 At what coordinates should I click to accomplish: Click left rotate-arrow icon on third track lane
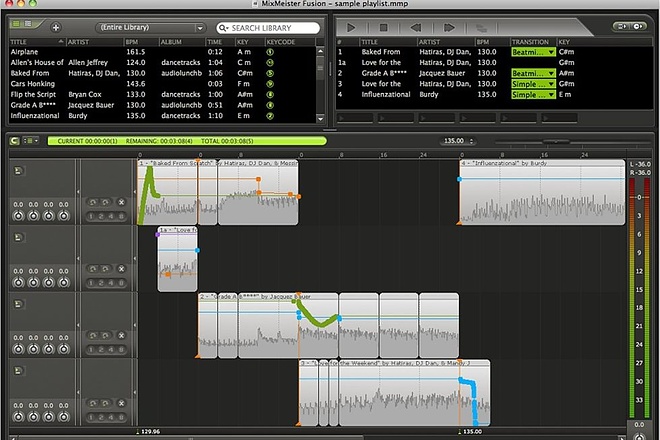[93, 336]
